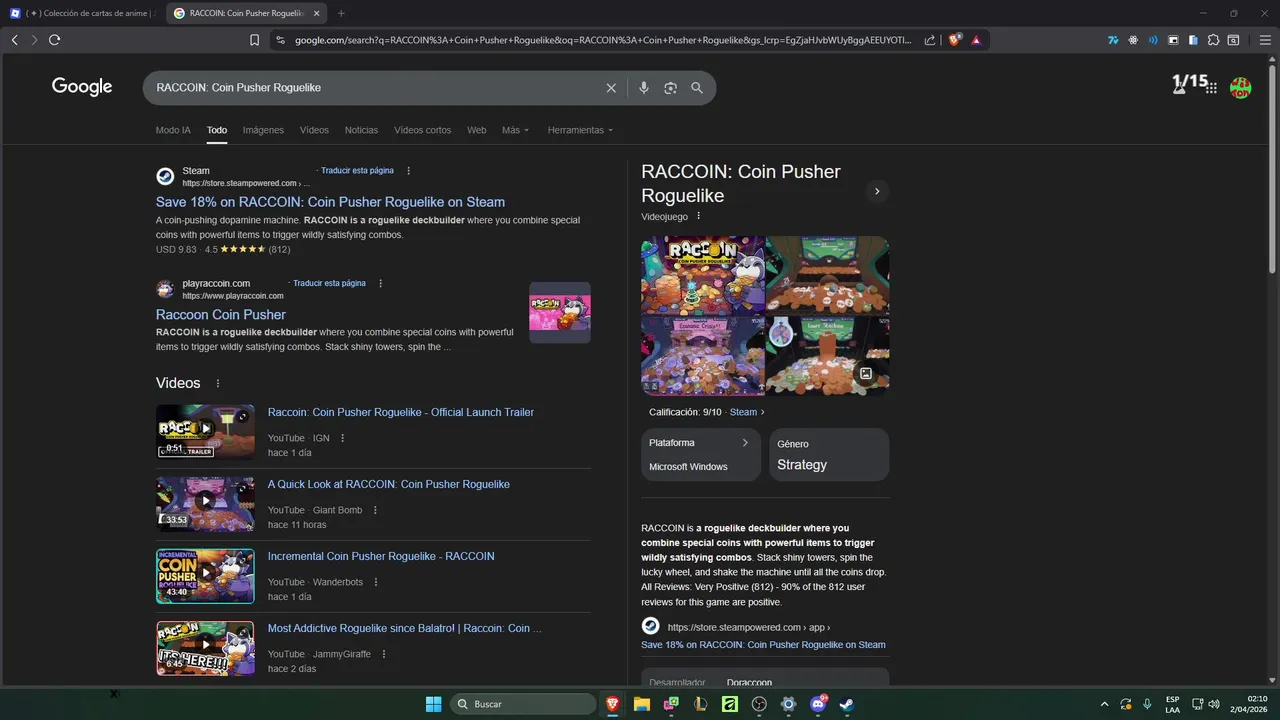Click the magnifying glass search button
The width and height of the screenshot is (1280, 720).
coord(697,88)
